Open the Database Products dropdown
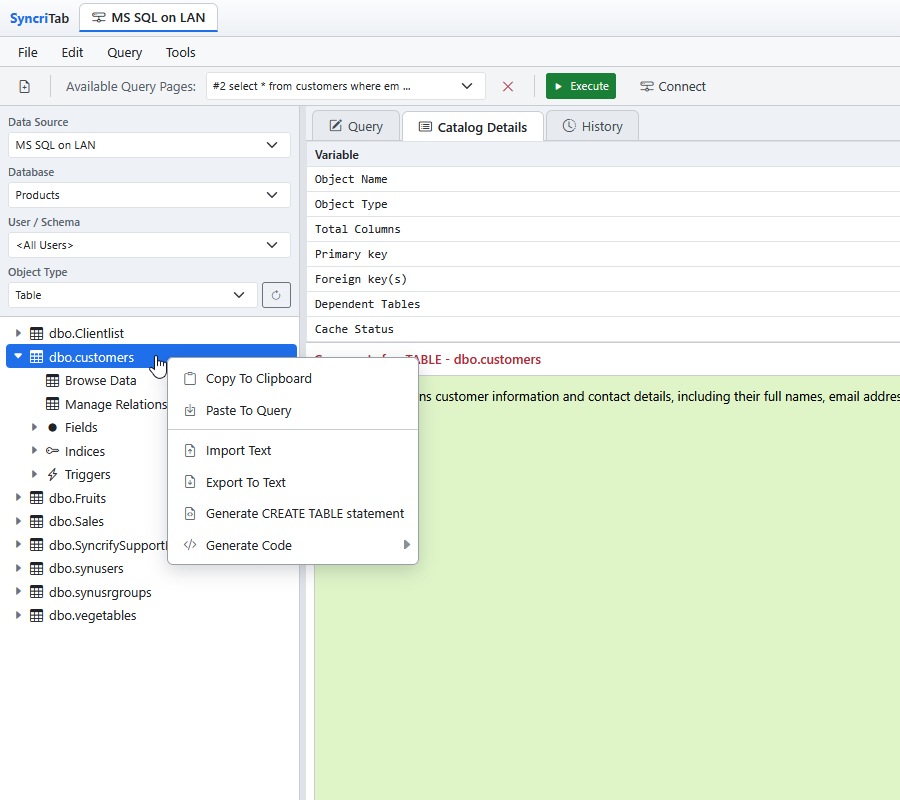900x800 pixels. coord(149,195)
